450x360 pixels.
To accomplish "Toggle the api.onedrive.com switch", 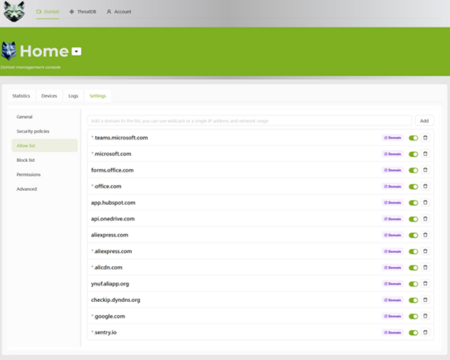I will click(x=413, y=219).
